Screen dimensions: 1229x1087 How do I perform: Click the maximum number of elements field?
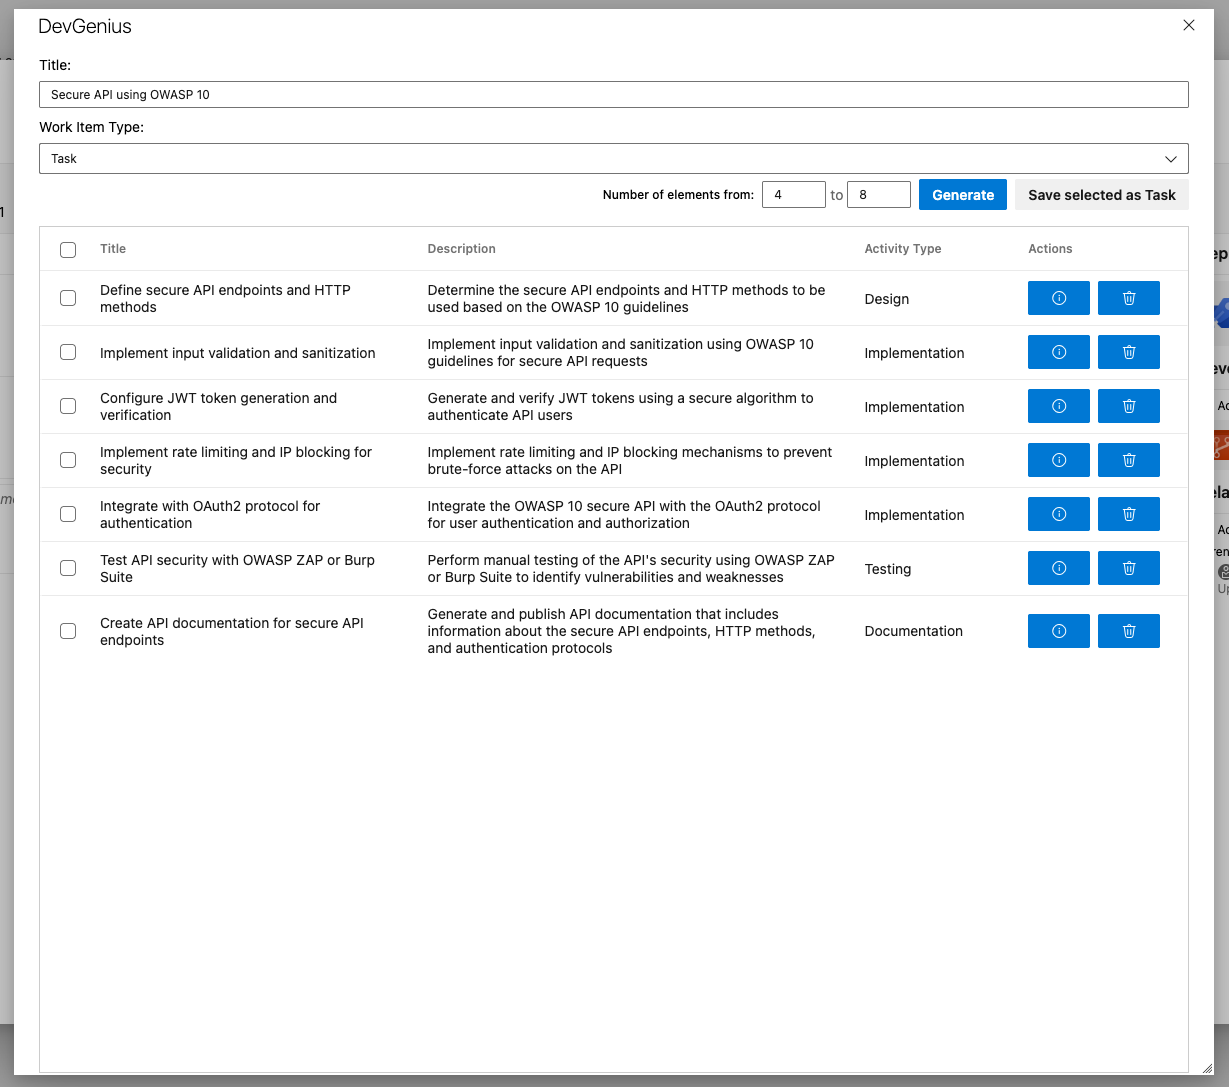(878, 195)
